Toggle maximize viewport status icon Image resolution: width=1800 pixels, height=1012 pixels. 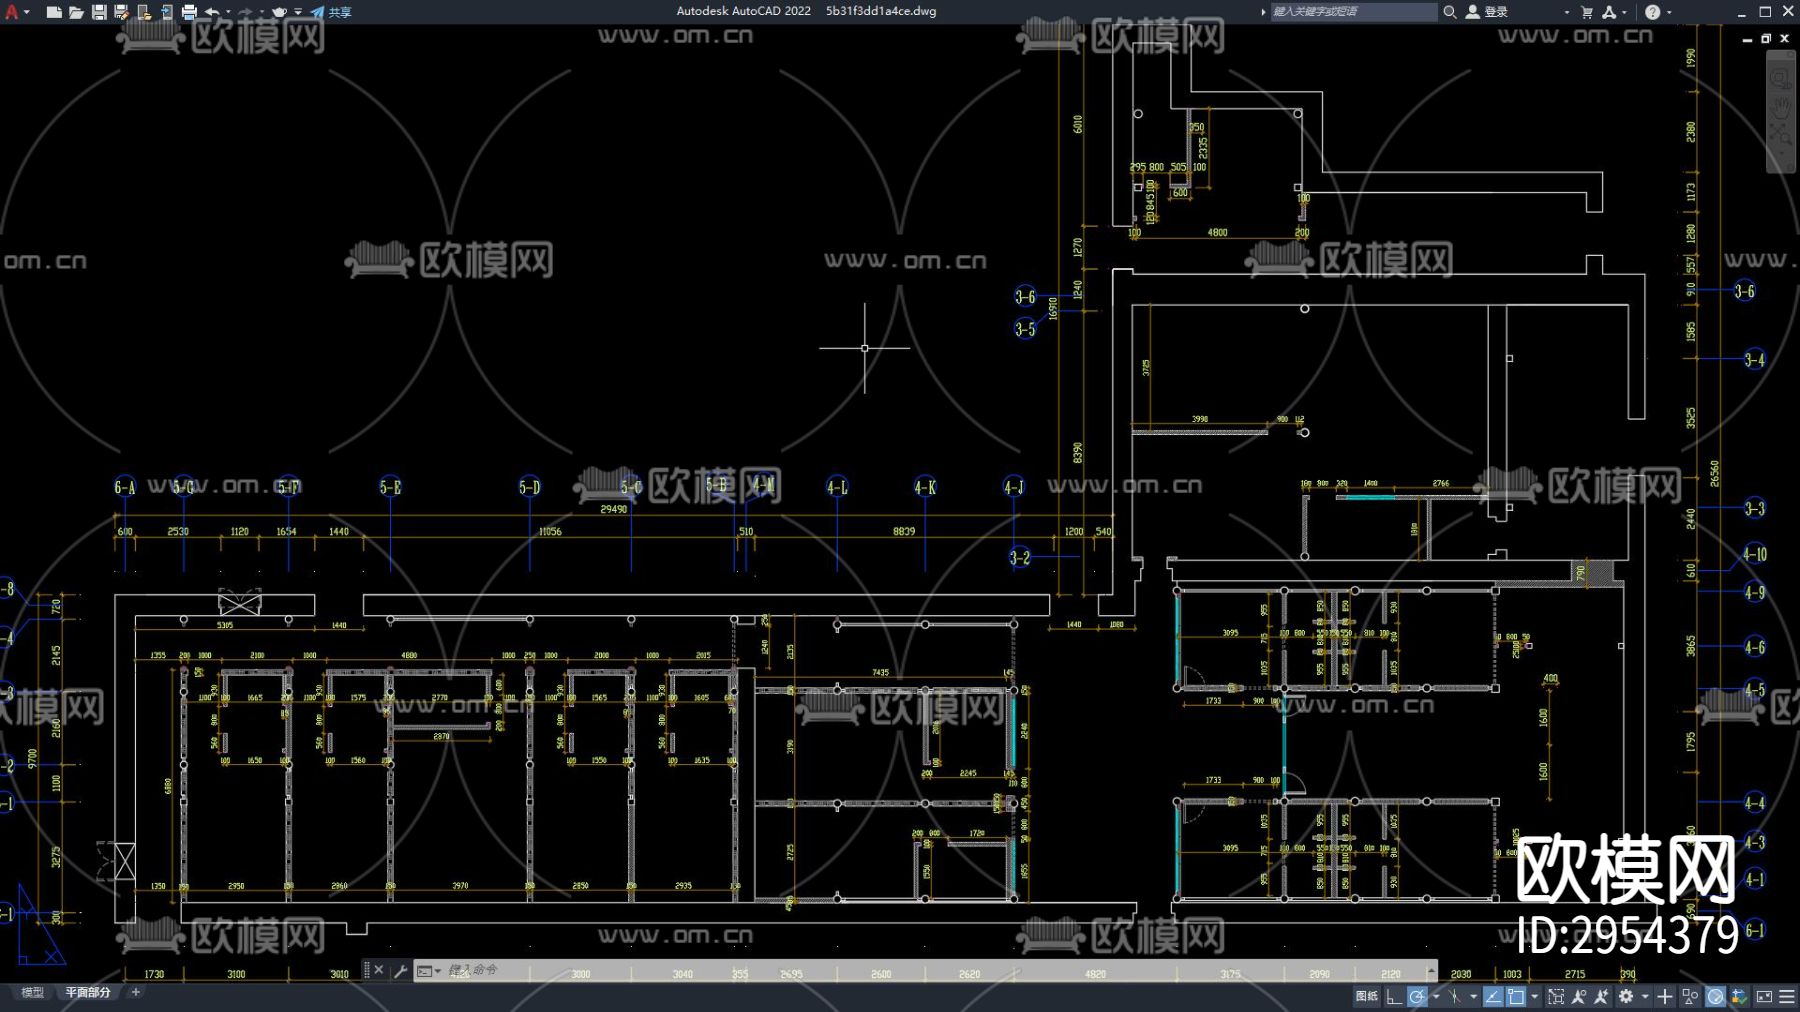click(1556, 996)
